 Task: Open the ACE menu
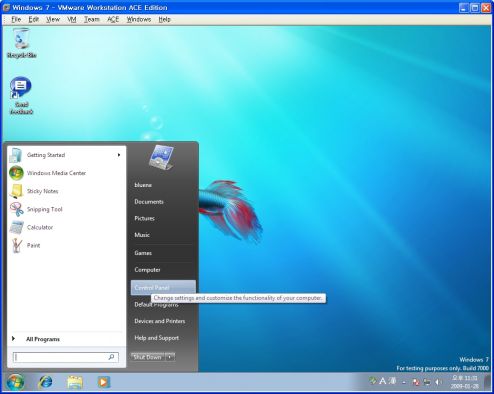point(113,19)
